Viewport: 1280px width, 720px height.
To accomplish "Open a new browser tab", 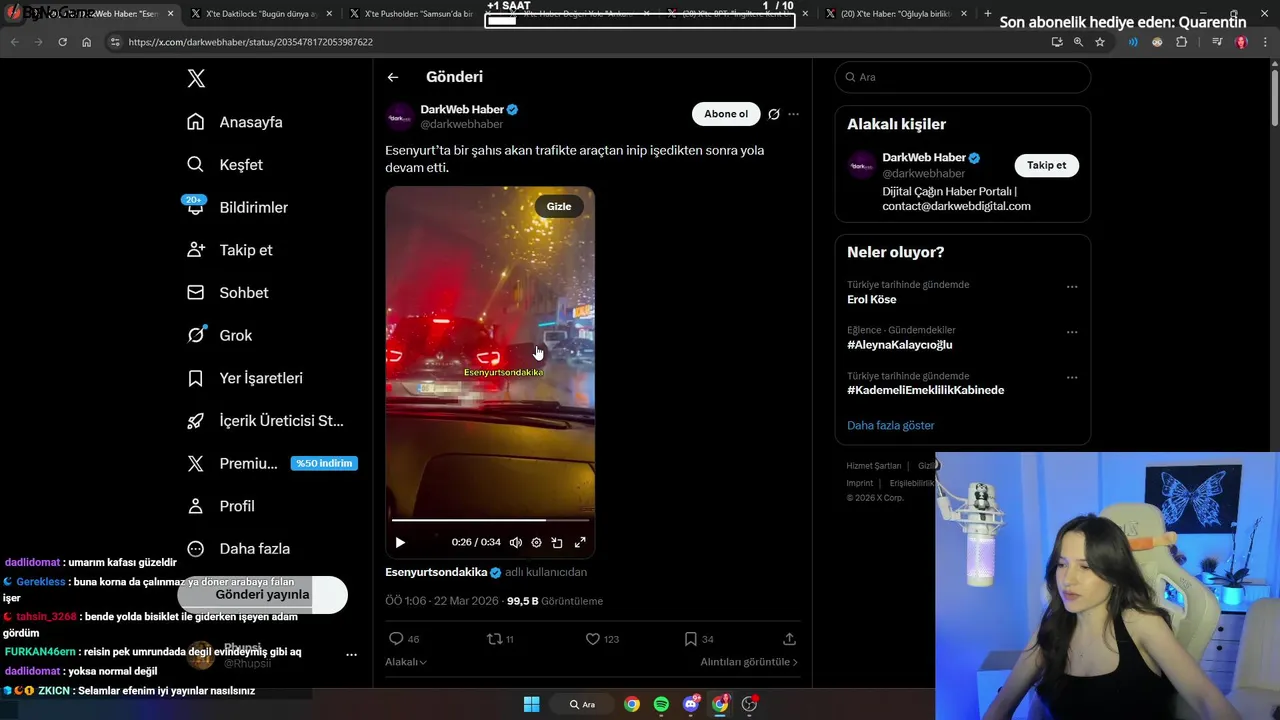I will pyautogui.click(x=988, y=14).
